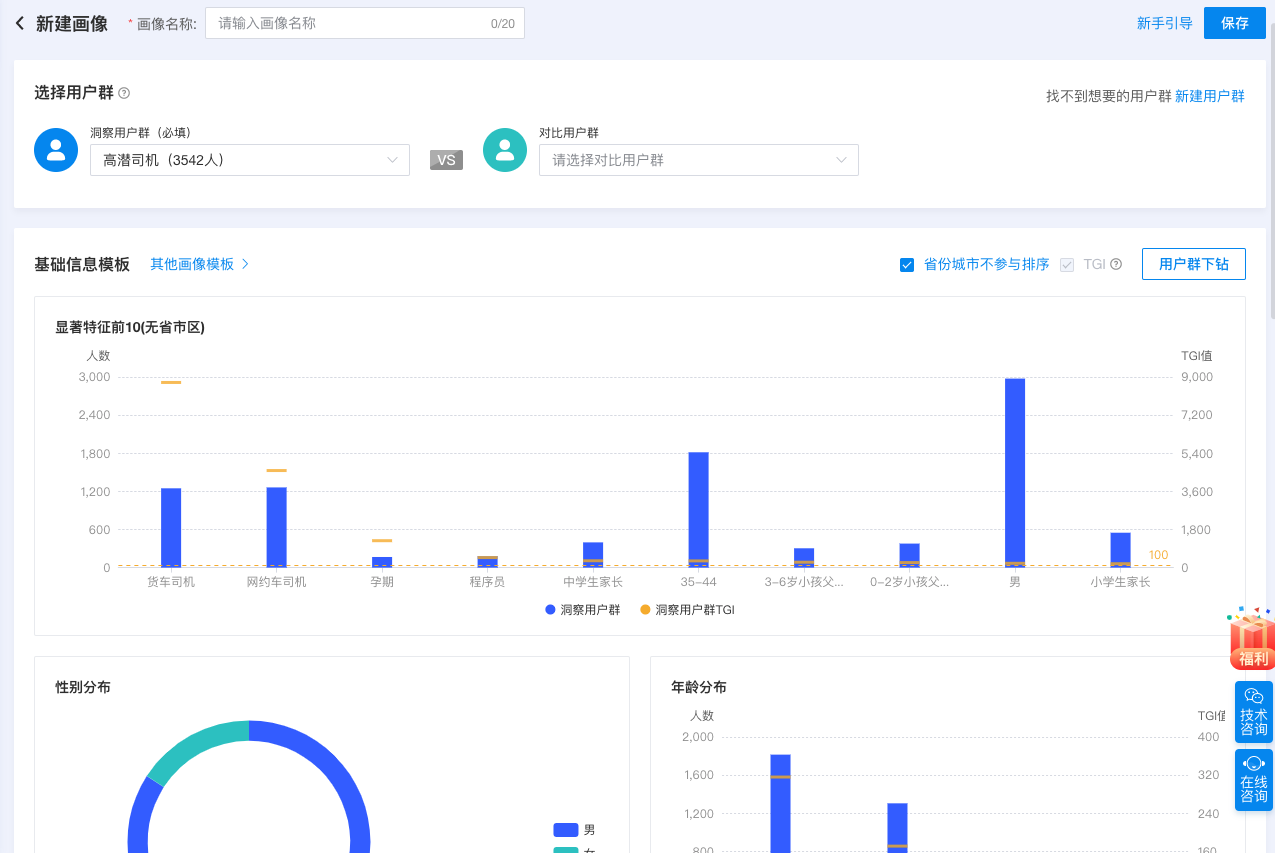
Task: Click the 小学生家长 bar in chart
Action: click(x=1120, y=550)
